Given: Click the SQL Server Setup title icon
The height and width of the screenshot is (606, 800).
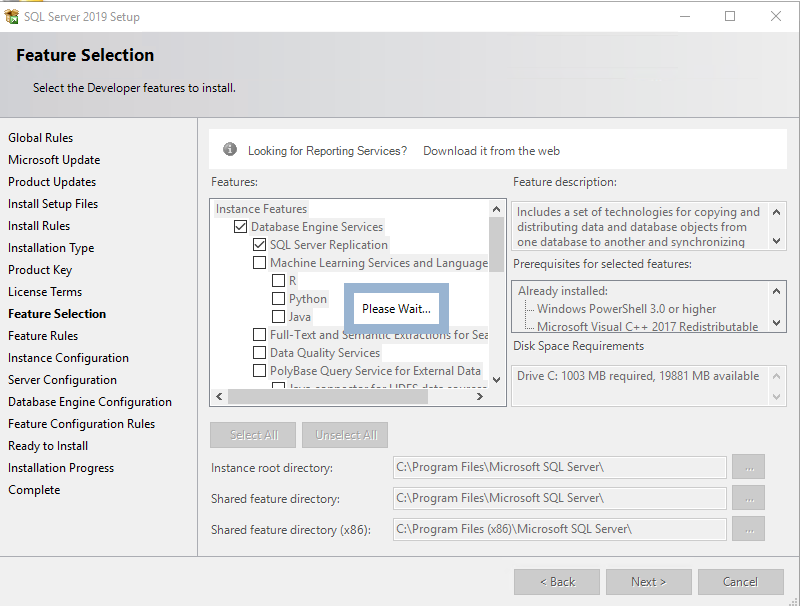Looking at the screenshot, I should coord(12,17).
